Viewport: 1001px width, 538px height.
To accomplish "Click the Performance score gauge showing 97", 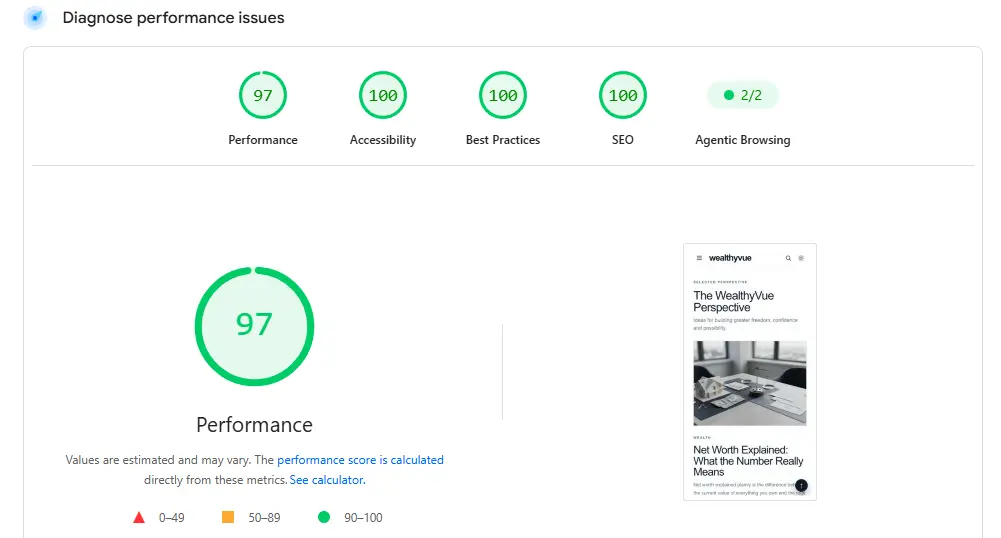I will click(x=262, y=95).
